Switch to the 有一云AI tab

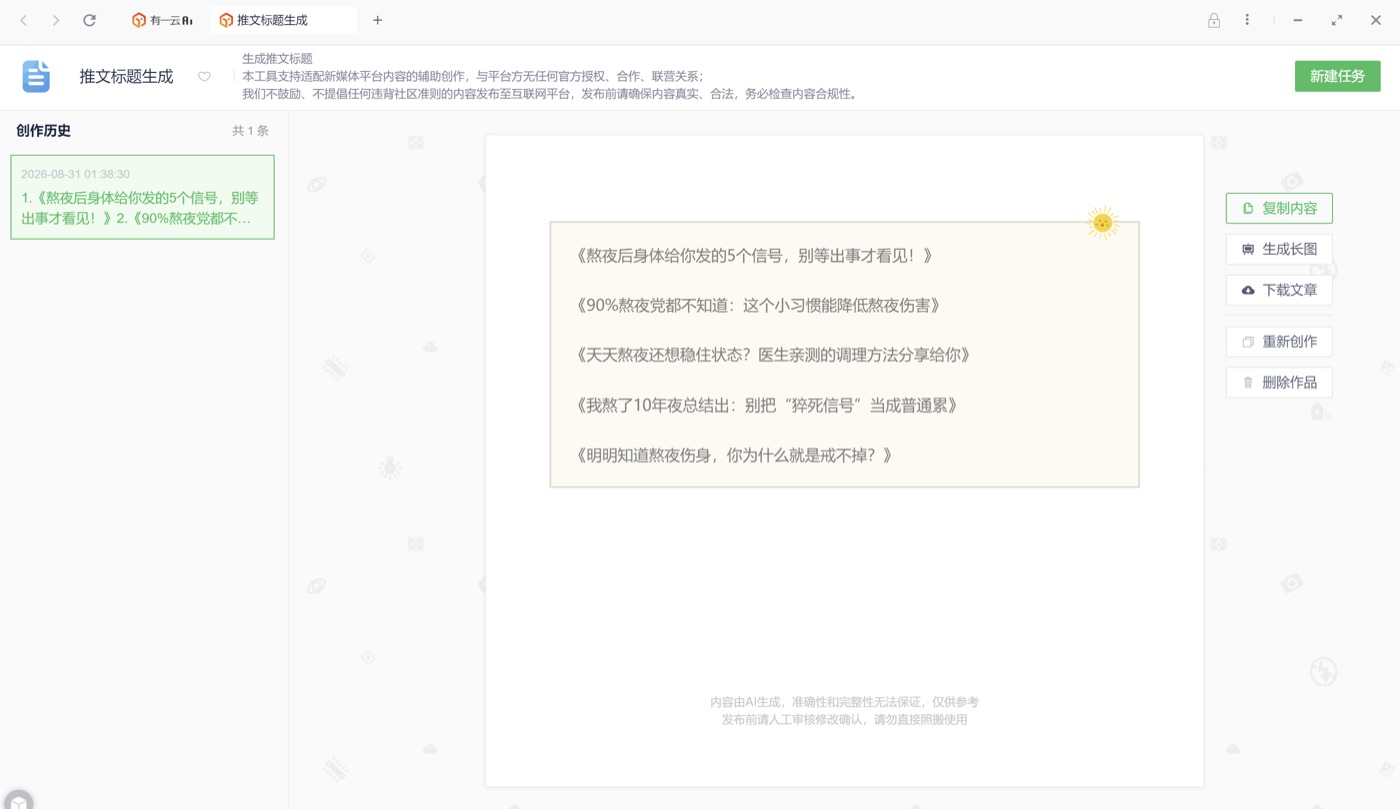(x=161, y=20)
